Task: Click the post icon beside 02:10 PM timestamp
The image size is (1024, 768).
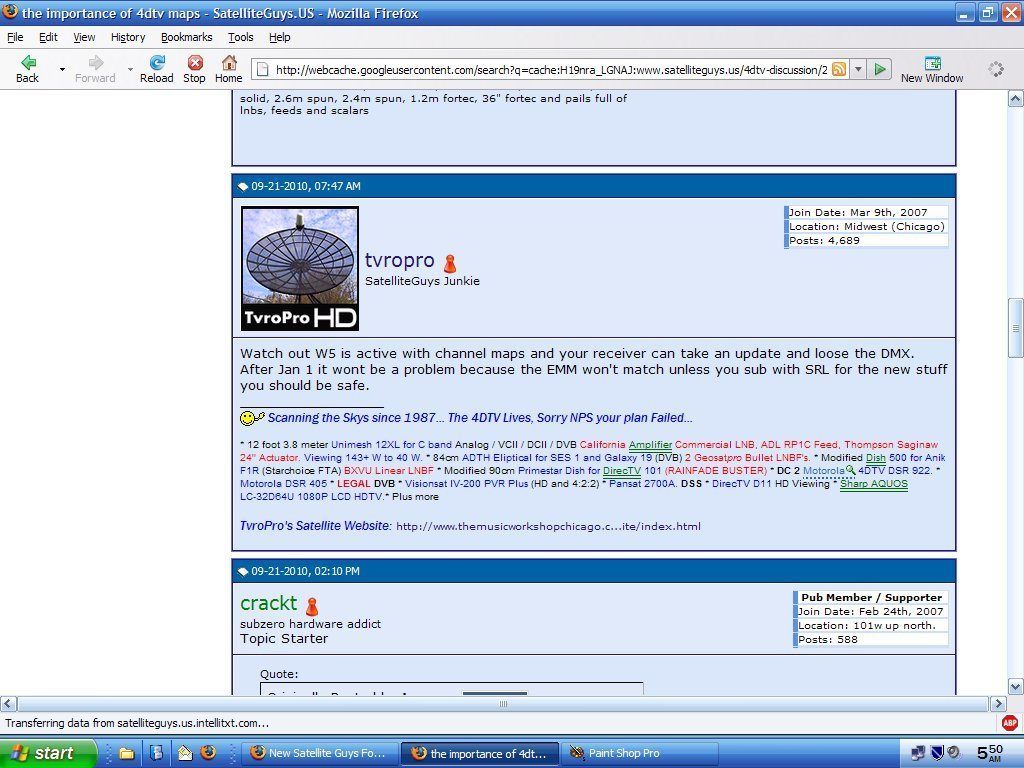Action: pos(243,571)
